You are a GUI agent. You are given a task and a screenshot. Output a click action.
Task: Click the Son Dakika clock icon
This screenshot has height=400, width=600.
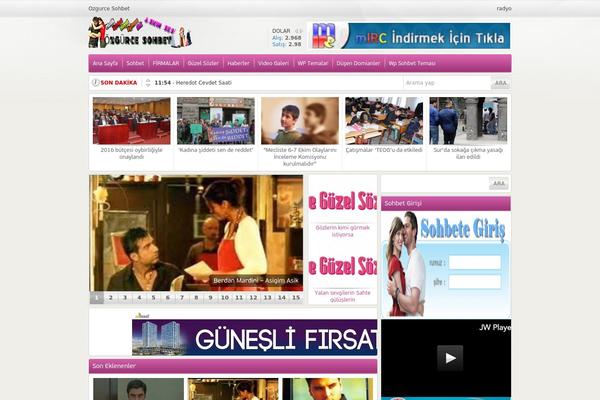coord(96,83)
